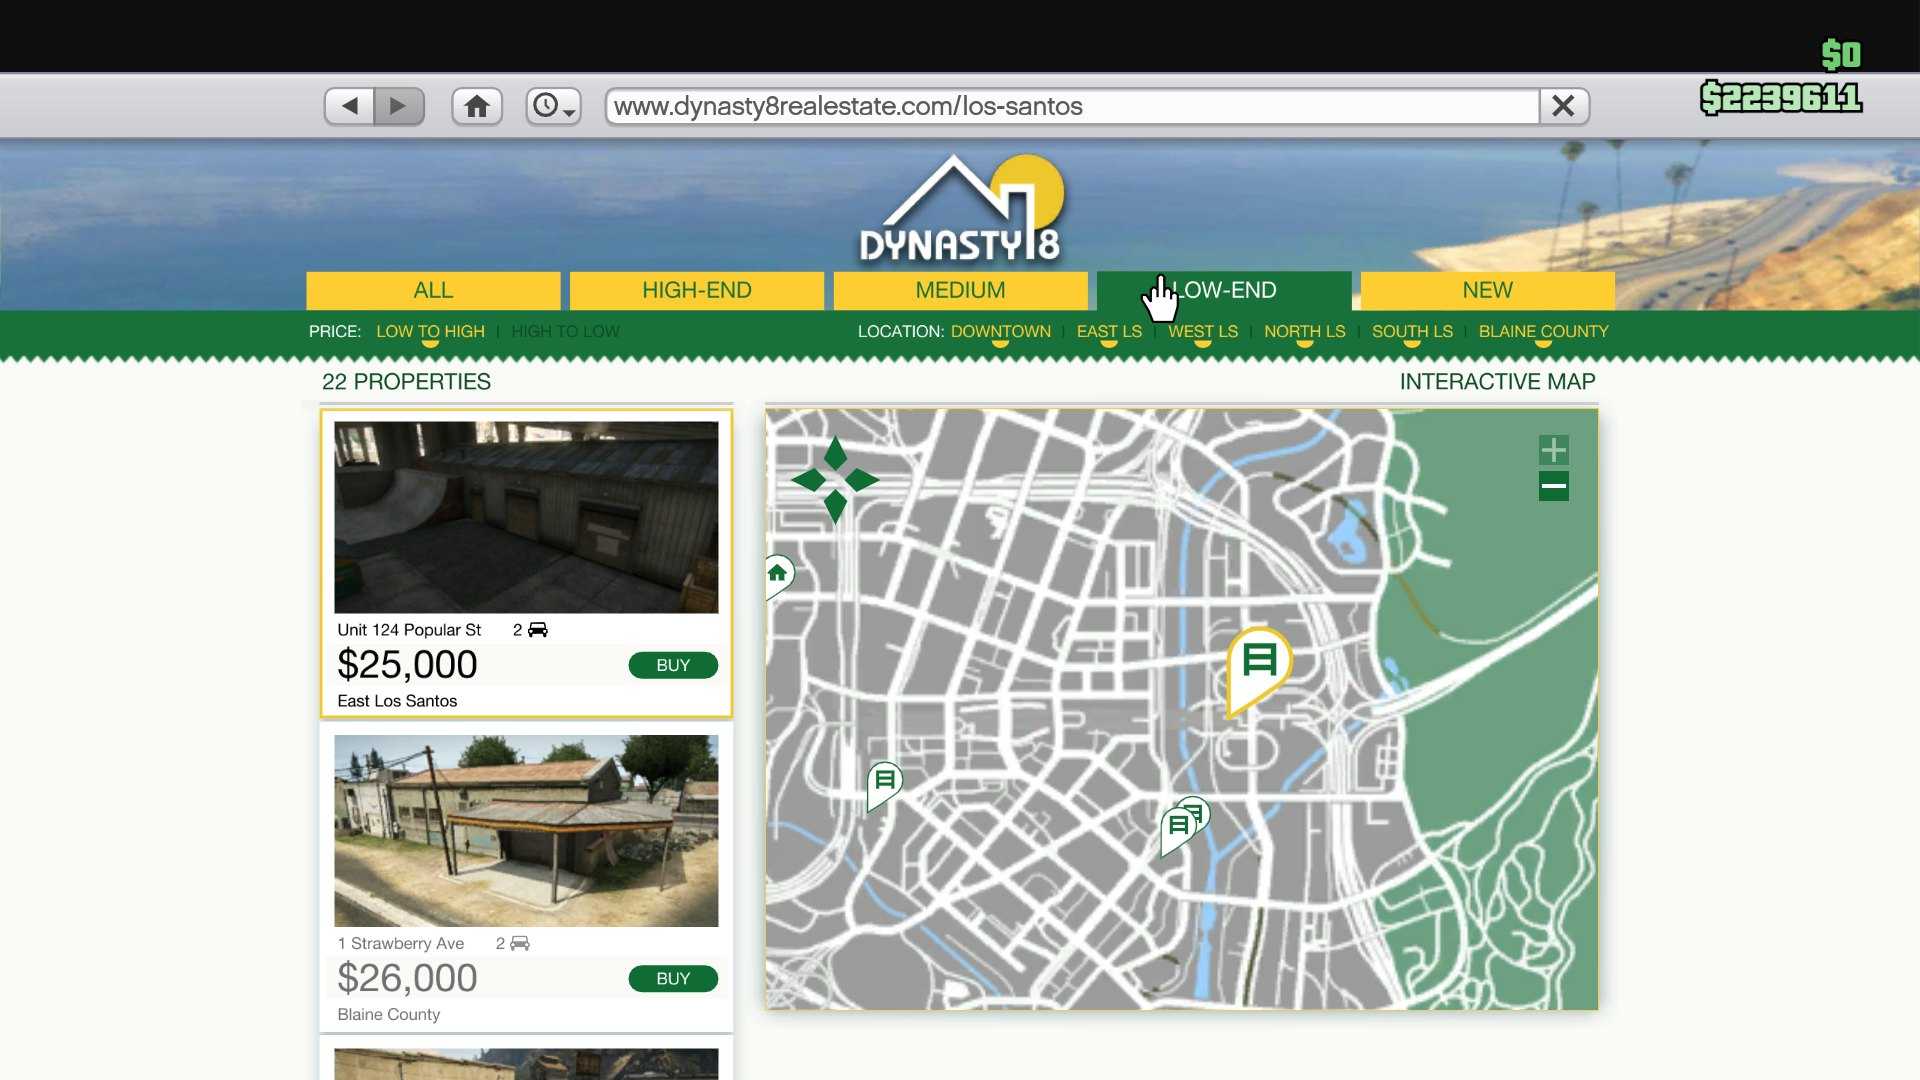
Task: Switch to the MEDIUM properties tab
Action: pos(960,290)
